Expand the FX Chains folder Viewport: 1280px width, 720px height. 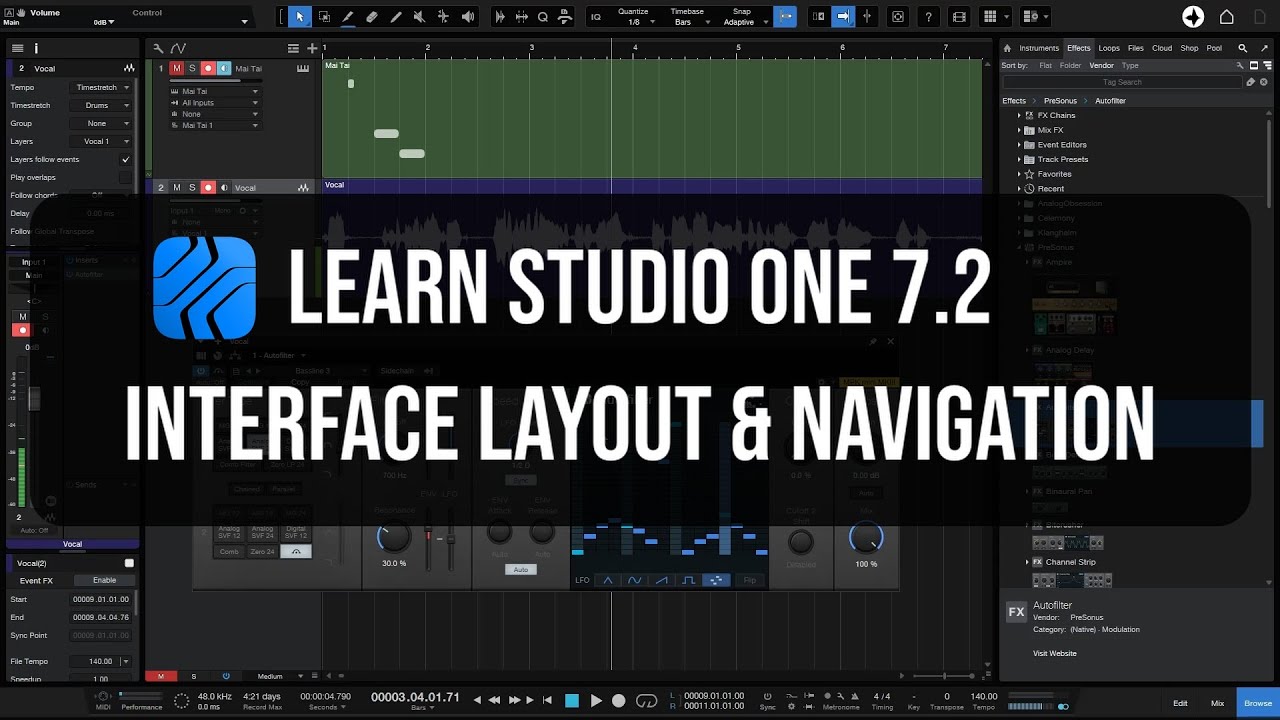1019,116
